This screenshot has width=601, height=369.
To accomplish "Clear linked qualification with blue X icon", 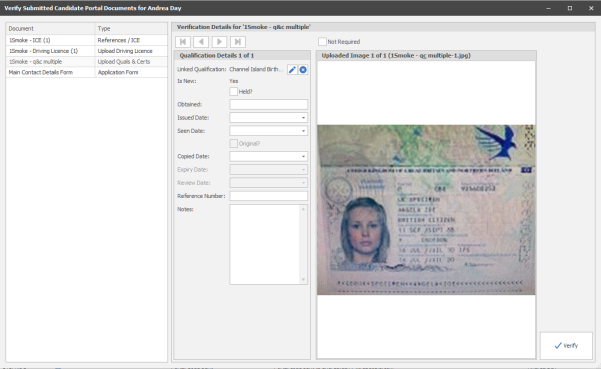I will [x=303, y=70].
